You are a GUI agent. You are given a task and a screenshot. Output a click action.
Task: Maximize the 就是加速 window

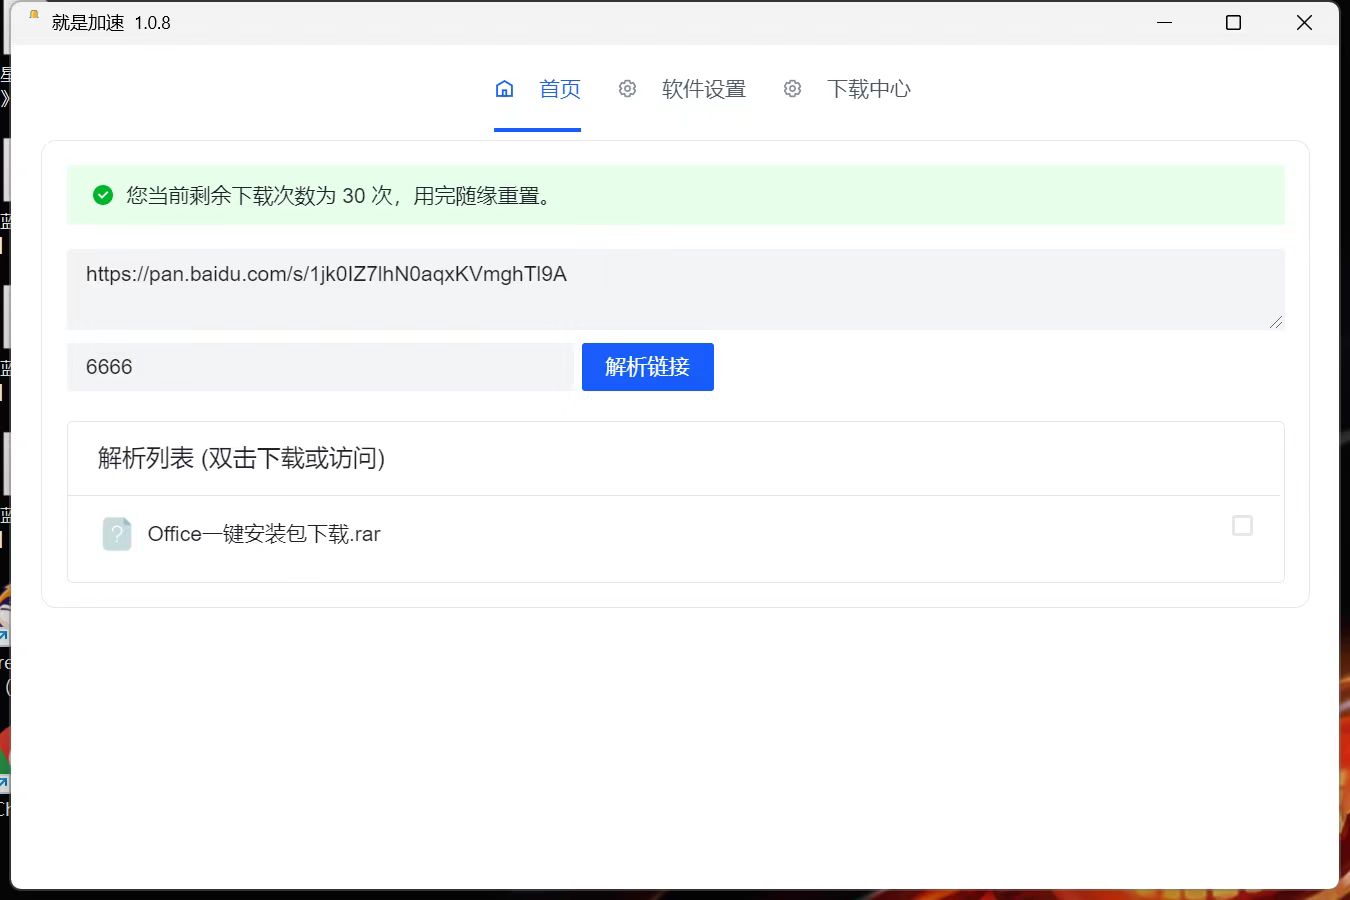[x=1233, y=22]
